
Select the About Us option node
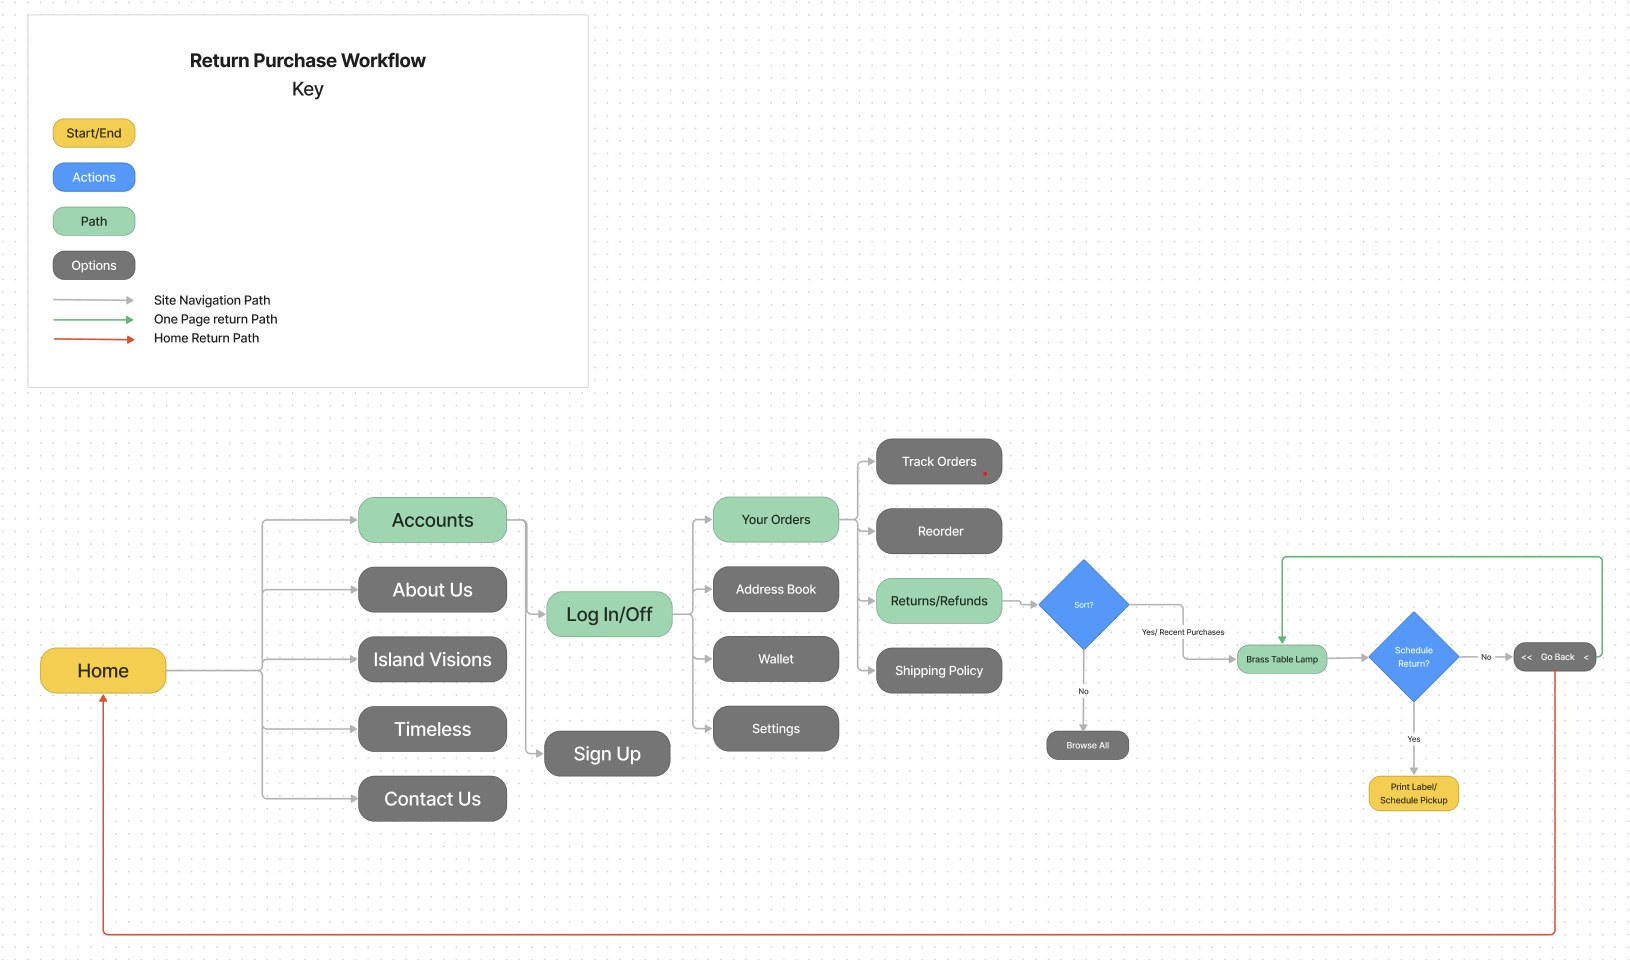(x=432, y=590)
